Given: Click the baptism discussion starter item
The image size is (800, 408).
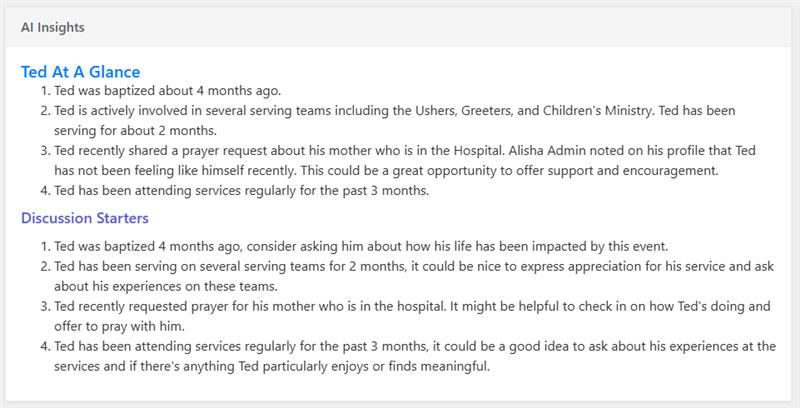Looking at the screenshot, I should pos(361,246).
